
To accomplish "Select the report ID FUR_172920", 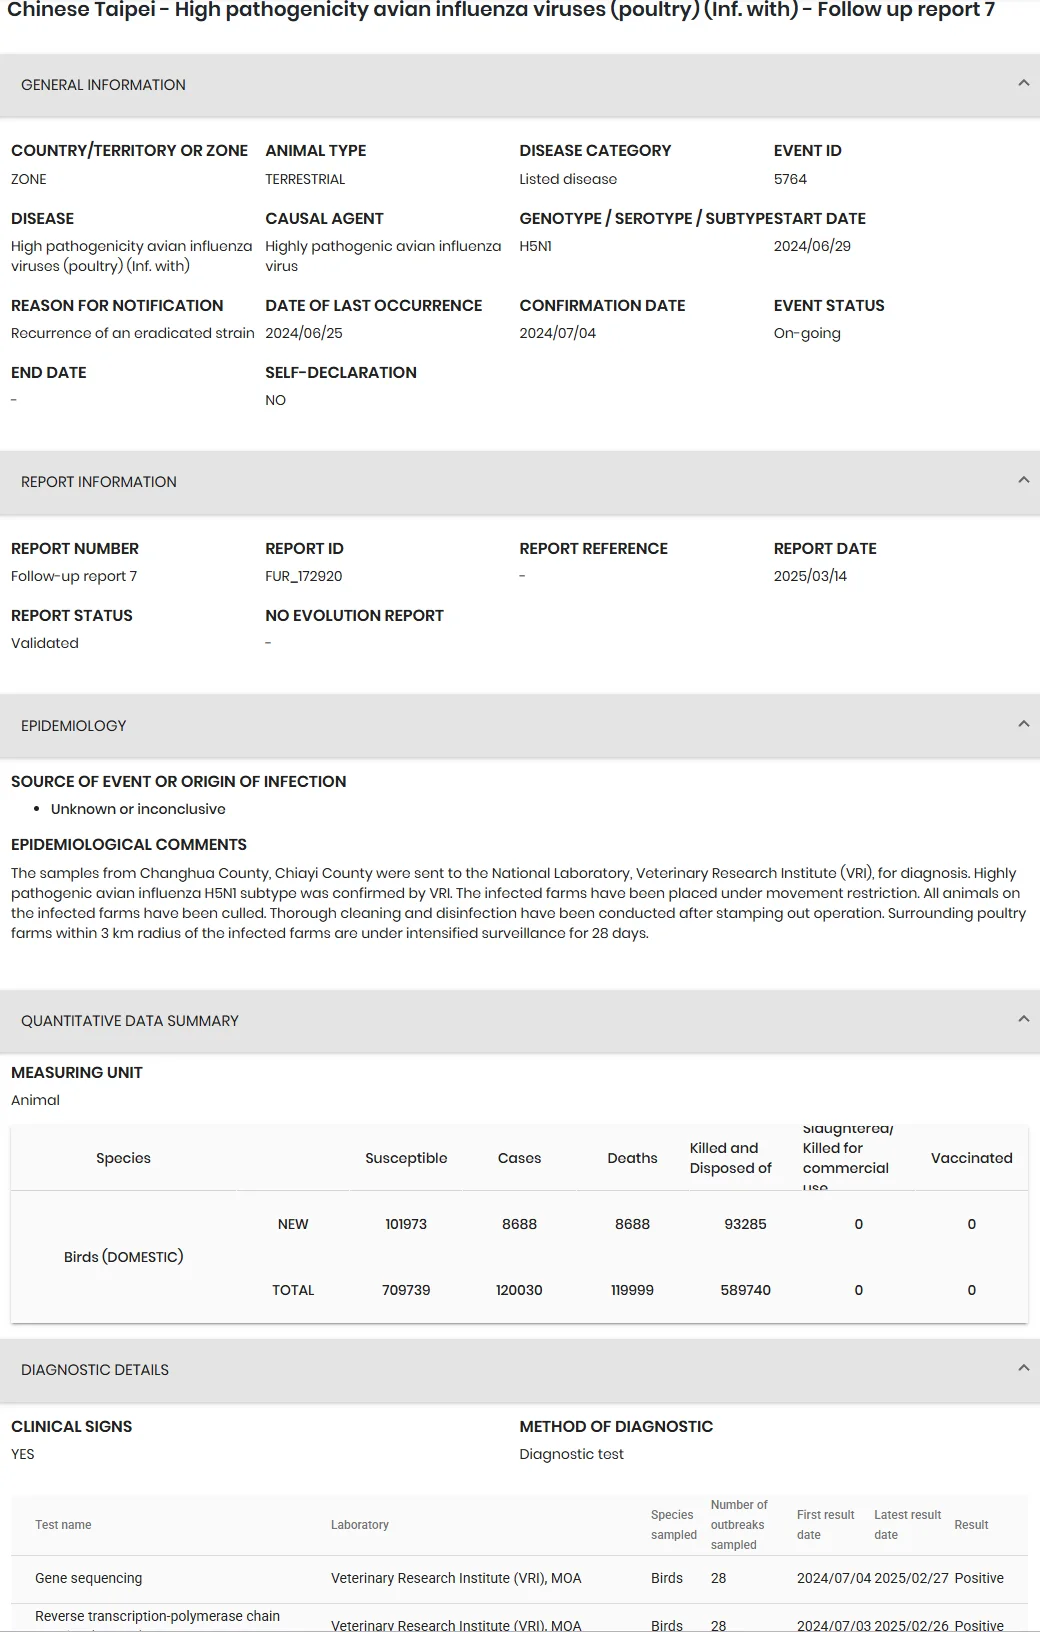I will [304, 576].
